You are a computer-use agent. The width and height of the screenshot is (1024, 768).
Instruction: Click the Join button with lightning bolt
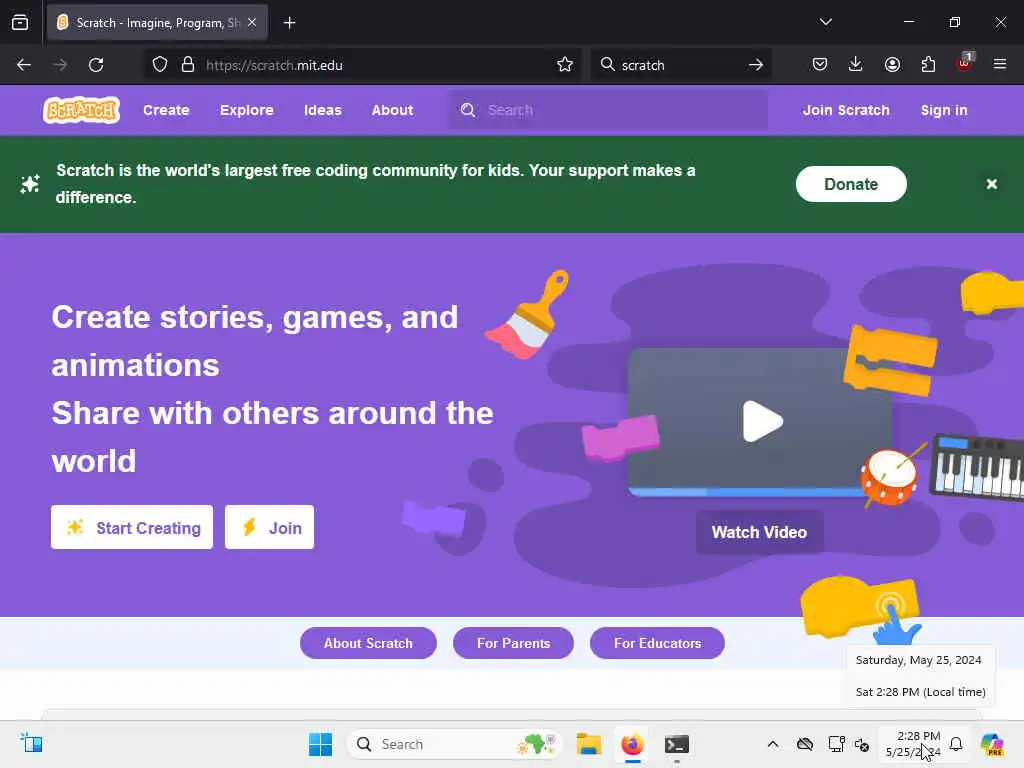point(270,527)
